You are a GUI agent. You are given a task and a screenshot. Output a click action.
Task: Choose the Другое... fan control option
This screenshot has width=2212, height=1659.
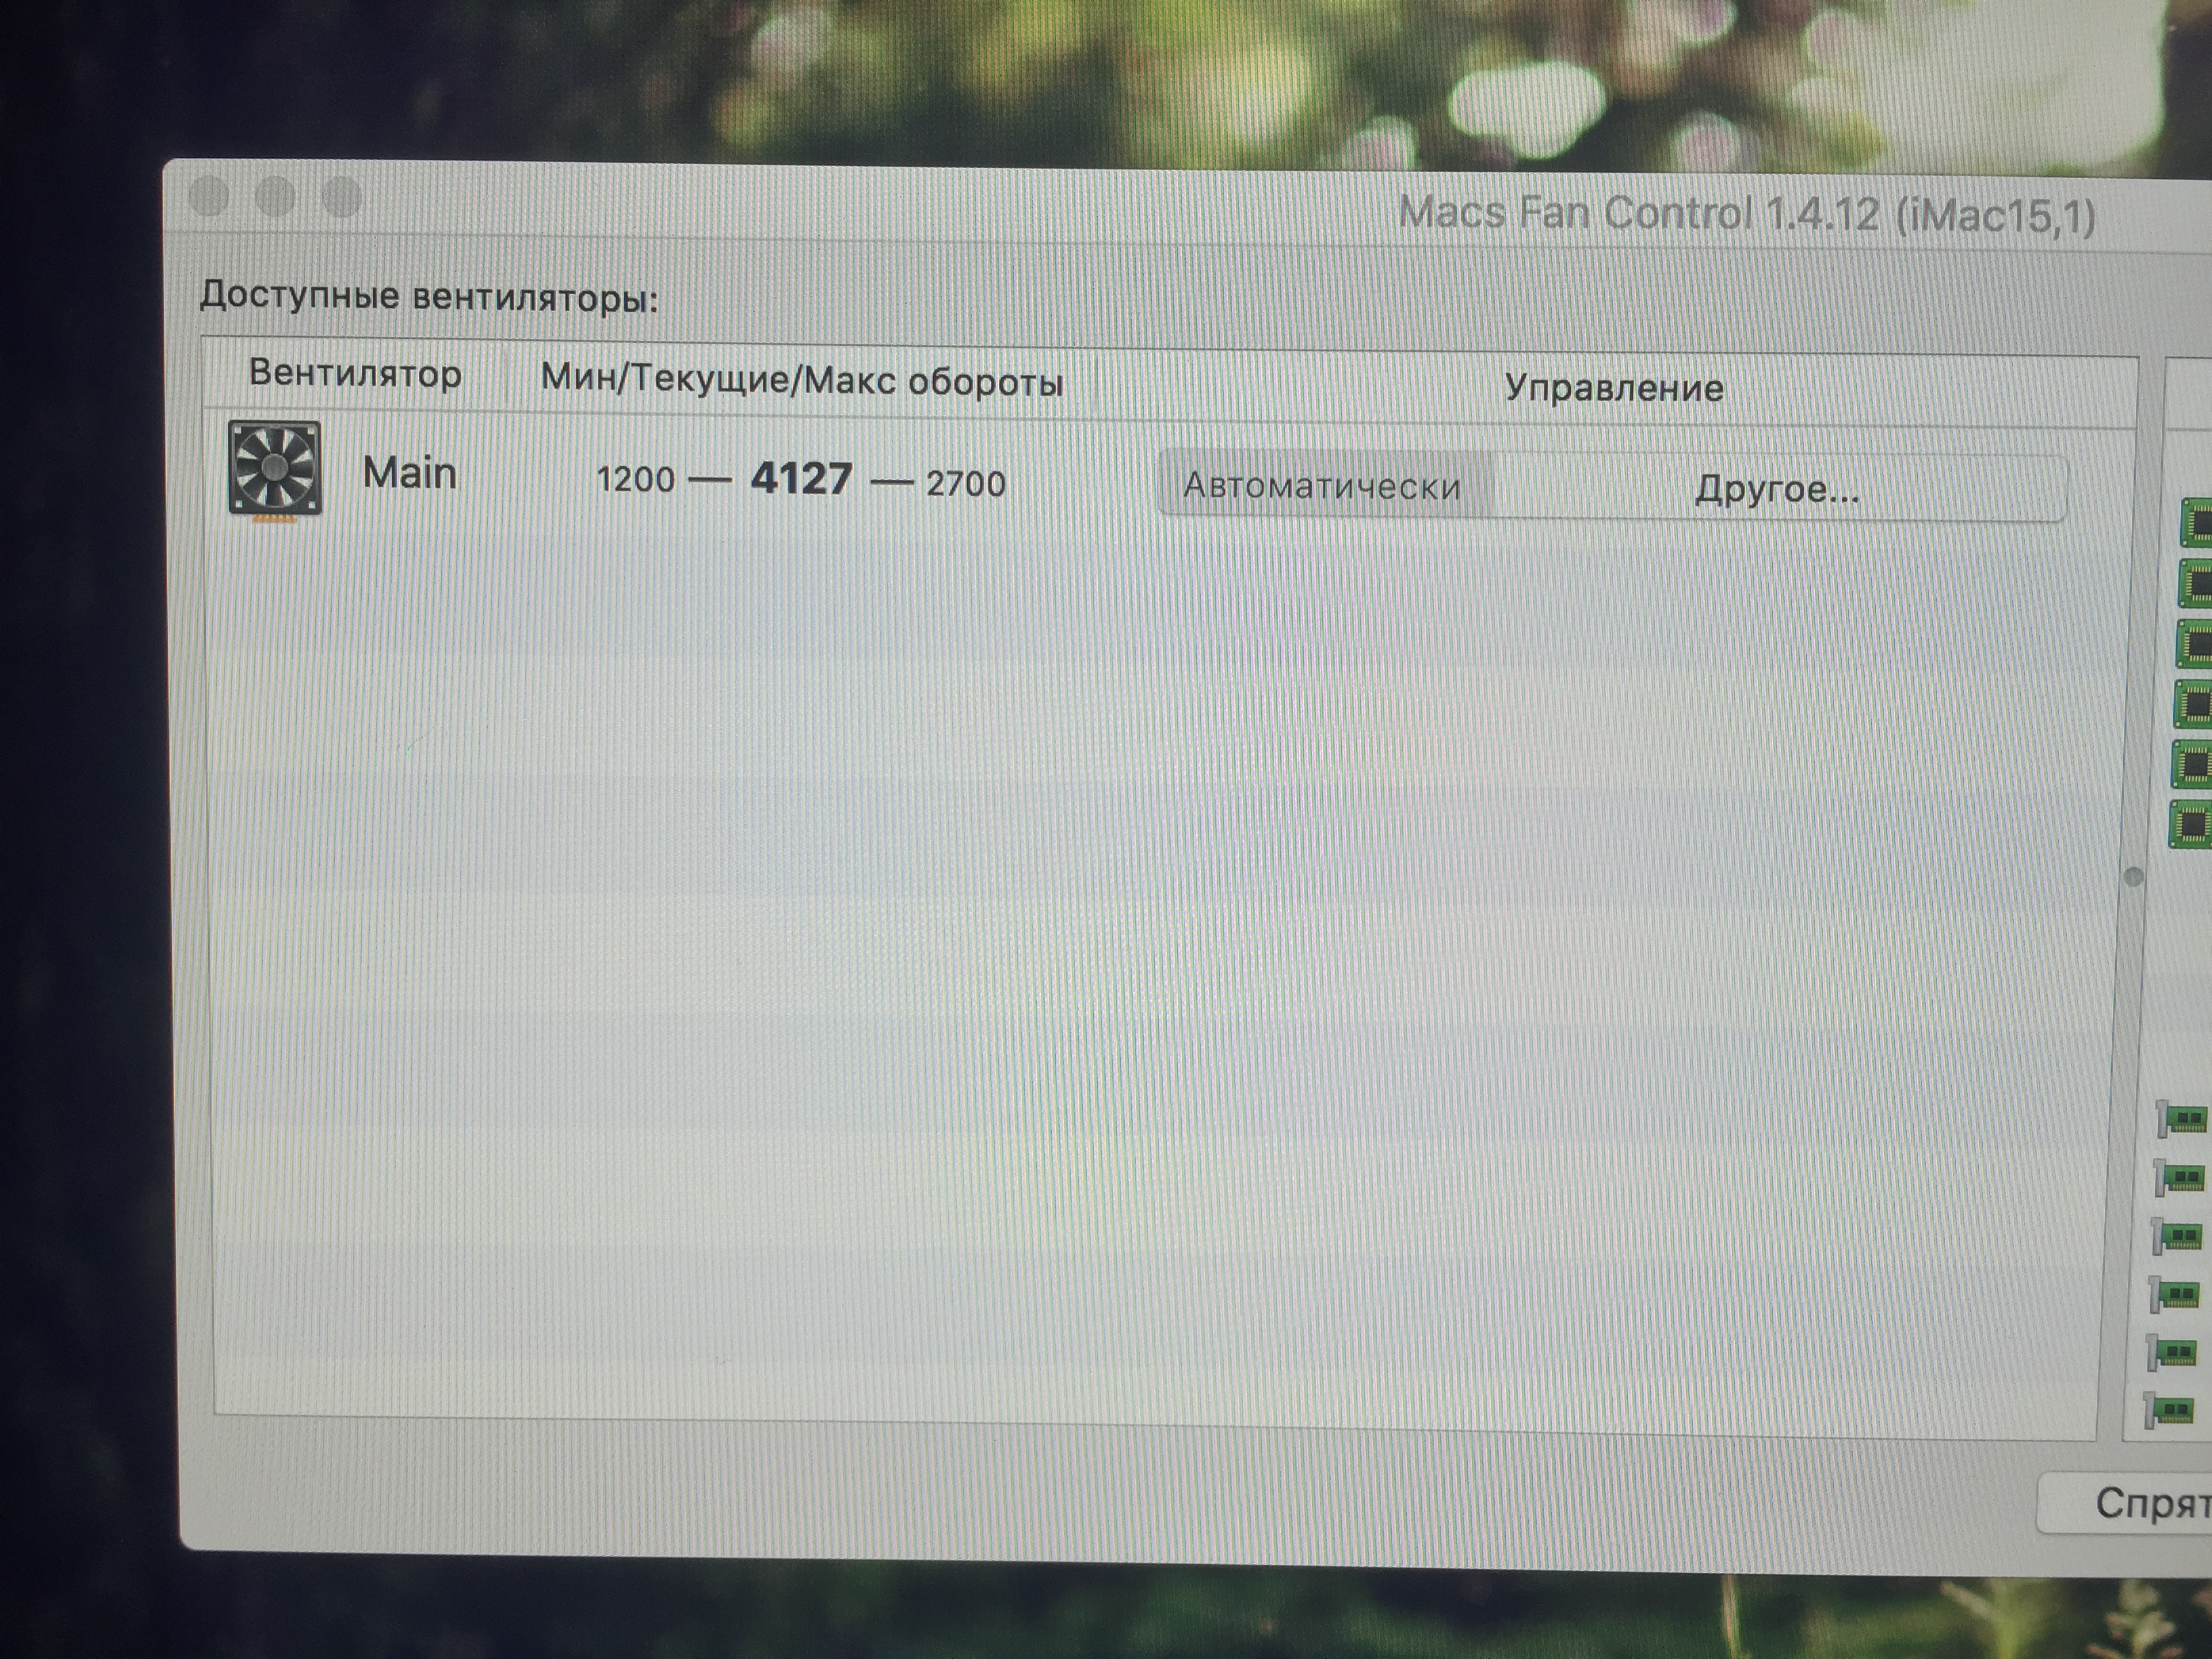[x=1777, y=489]
